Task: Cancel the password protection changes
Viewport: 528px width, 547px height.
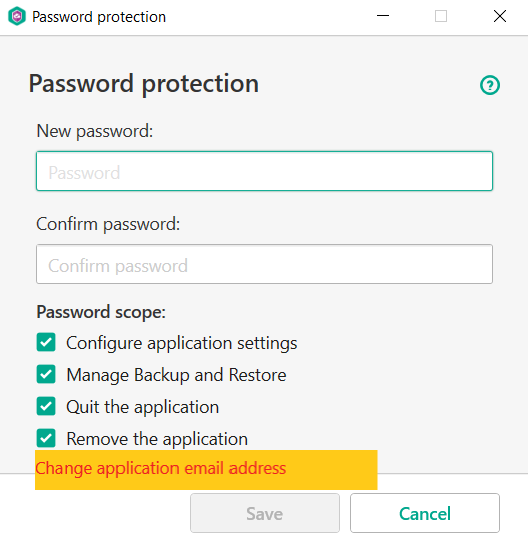Action: pos(425,513)
